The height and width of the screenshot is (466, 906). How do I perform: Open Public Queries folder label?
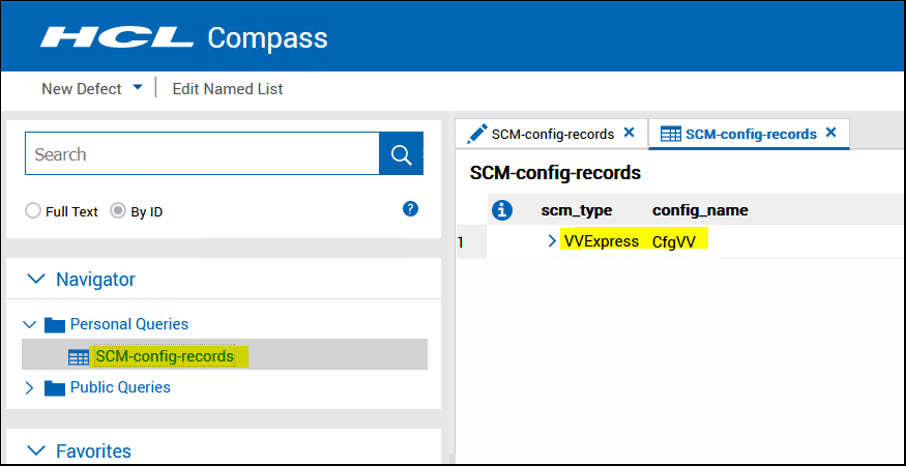[120, 387]
